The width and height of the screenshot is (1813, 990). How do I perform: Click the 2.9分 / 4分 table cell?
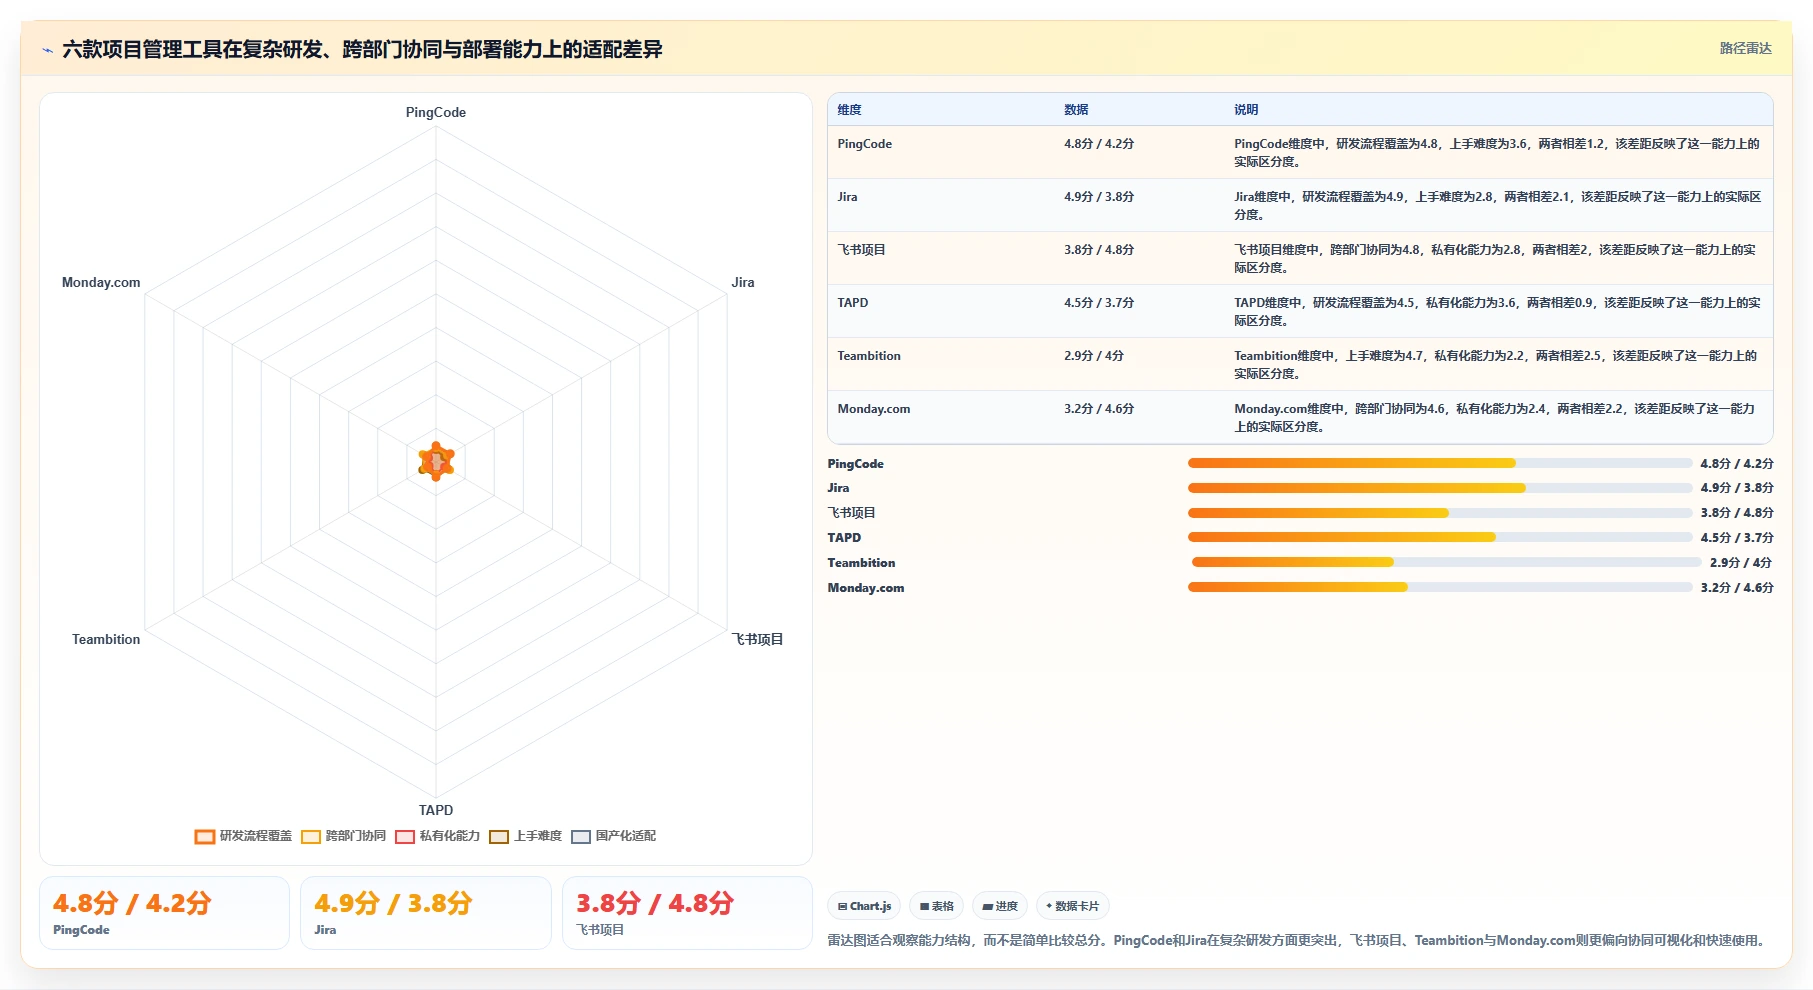pyautogui.click(x=1094, y=356)
